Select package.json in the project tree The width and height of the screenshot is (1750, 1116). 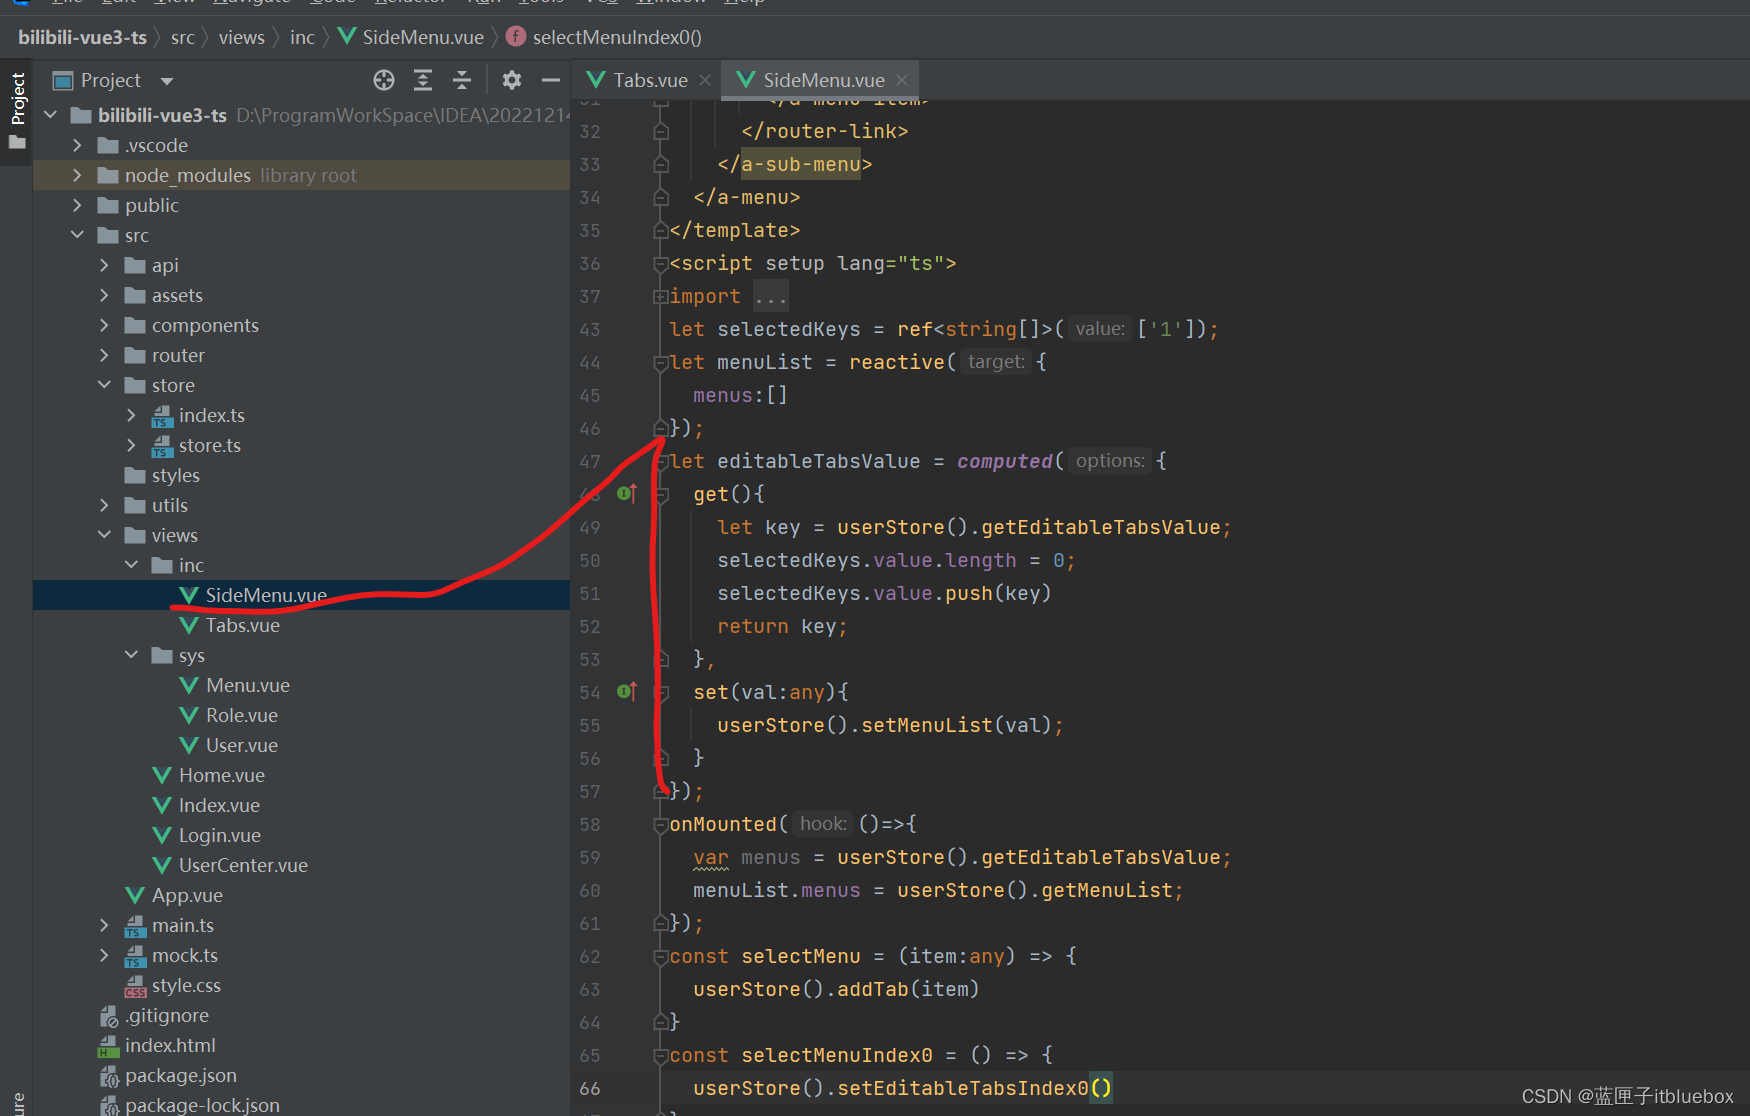pos(180,1075)
